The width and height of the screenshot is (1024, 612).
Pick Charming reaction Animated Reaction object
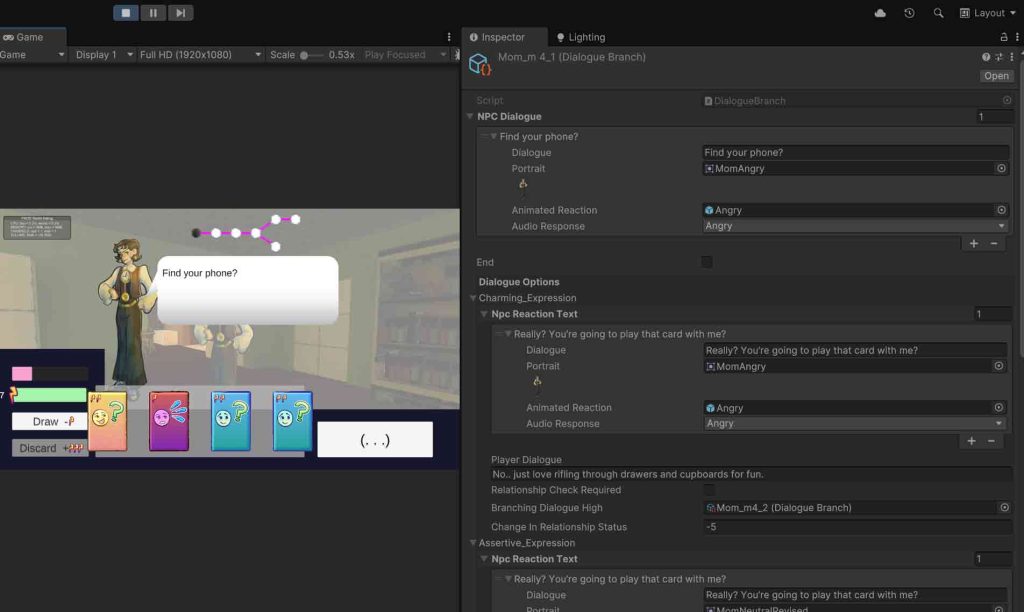pos(998,408)
